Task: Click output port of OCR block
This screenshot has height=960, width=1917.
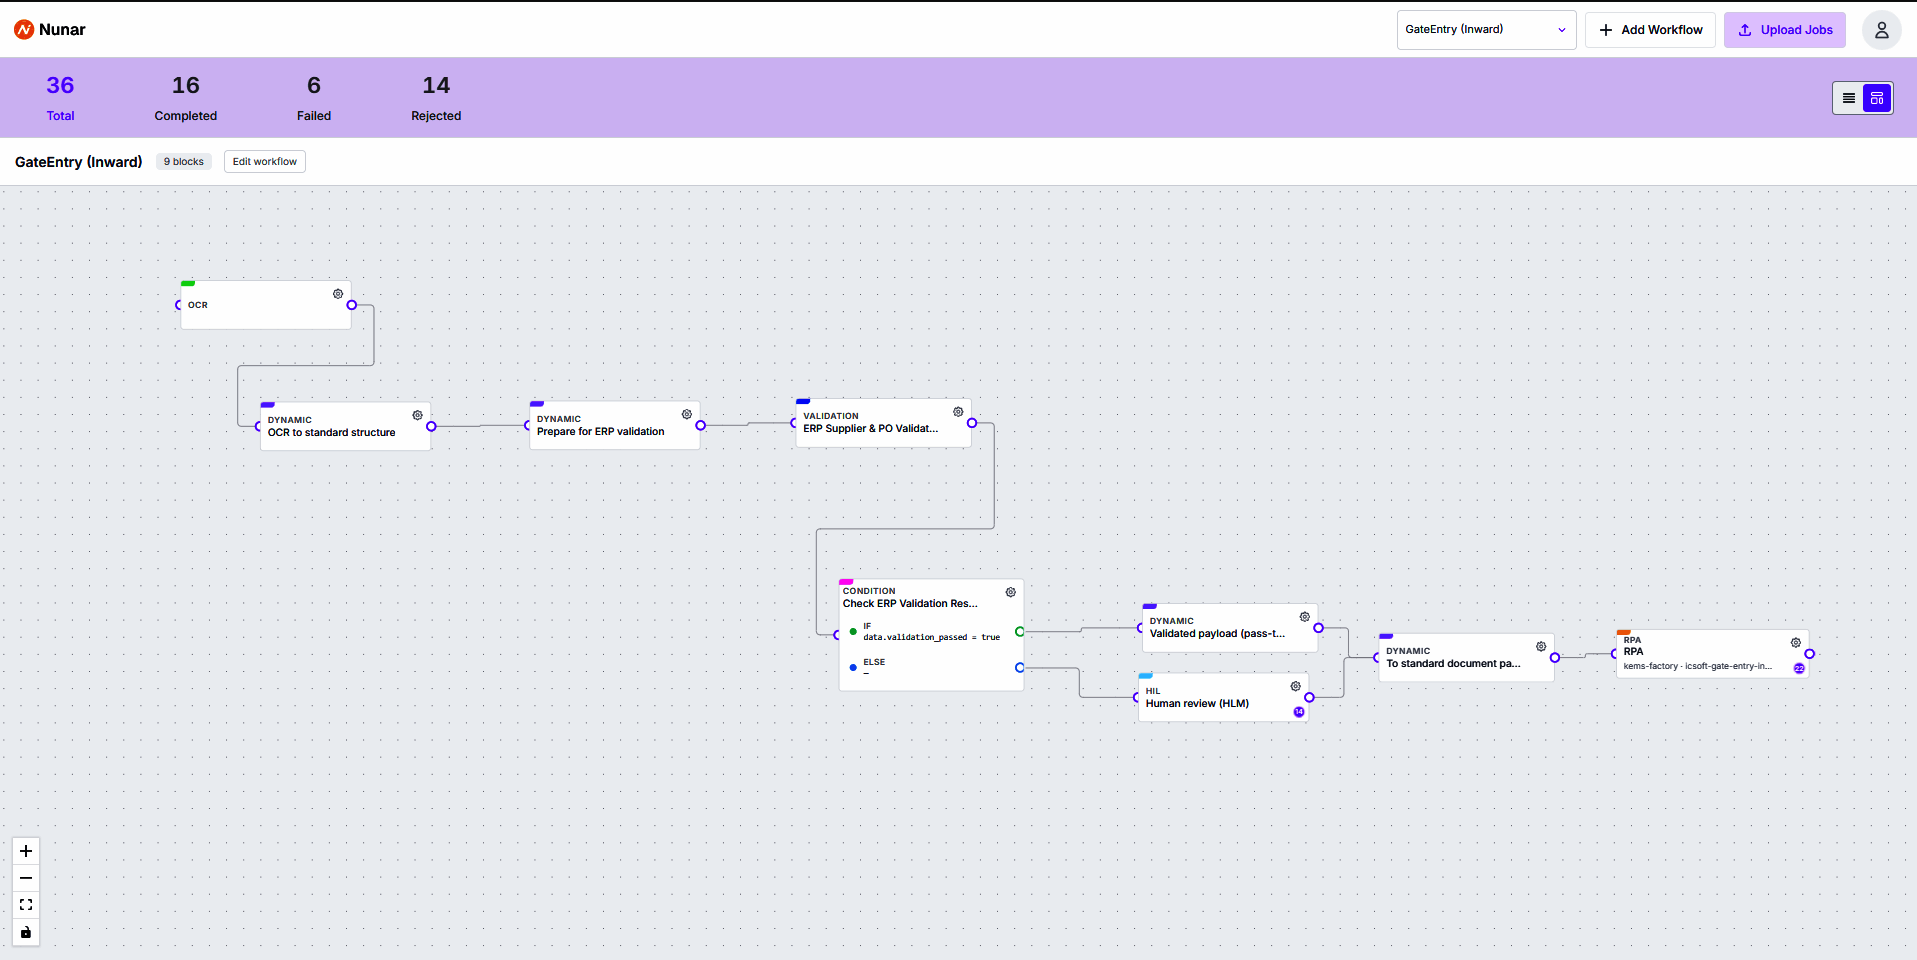Action: click(352, 305)
